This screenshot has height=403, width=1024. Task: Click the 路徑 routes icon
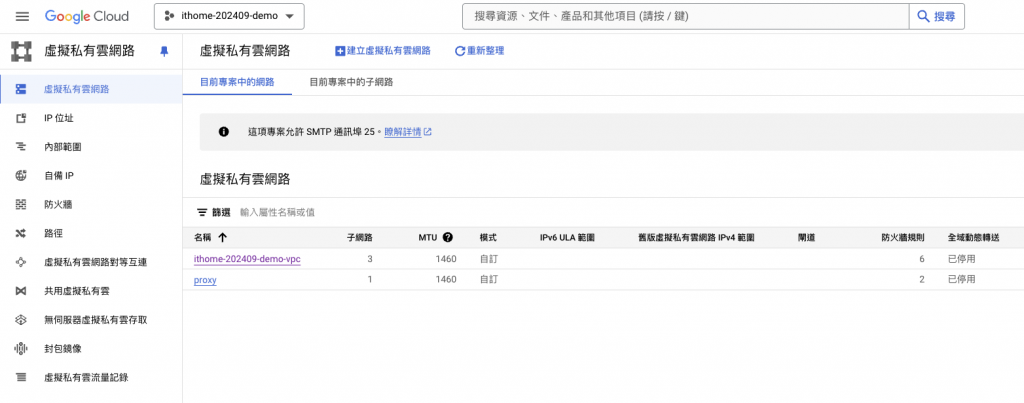tap(21, 233)
